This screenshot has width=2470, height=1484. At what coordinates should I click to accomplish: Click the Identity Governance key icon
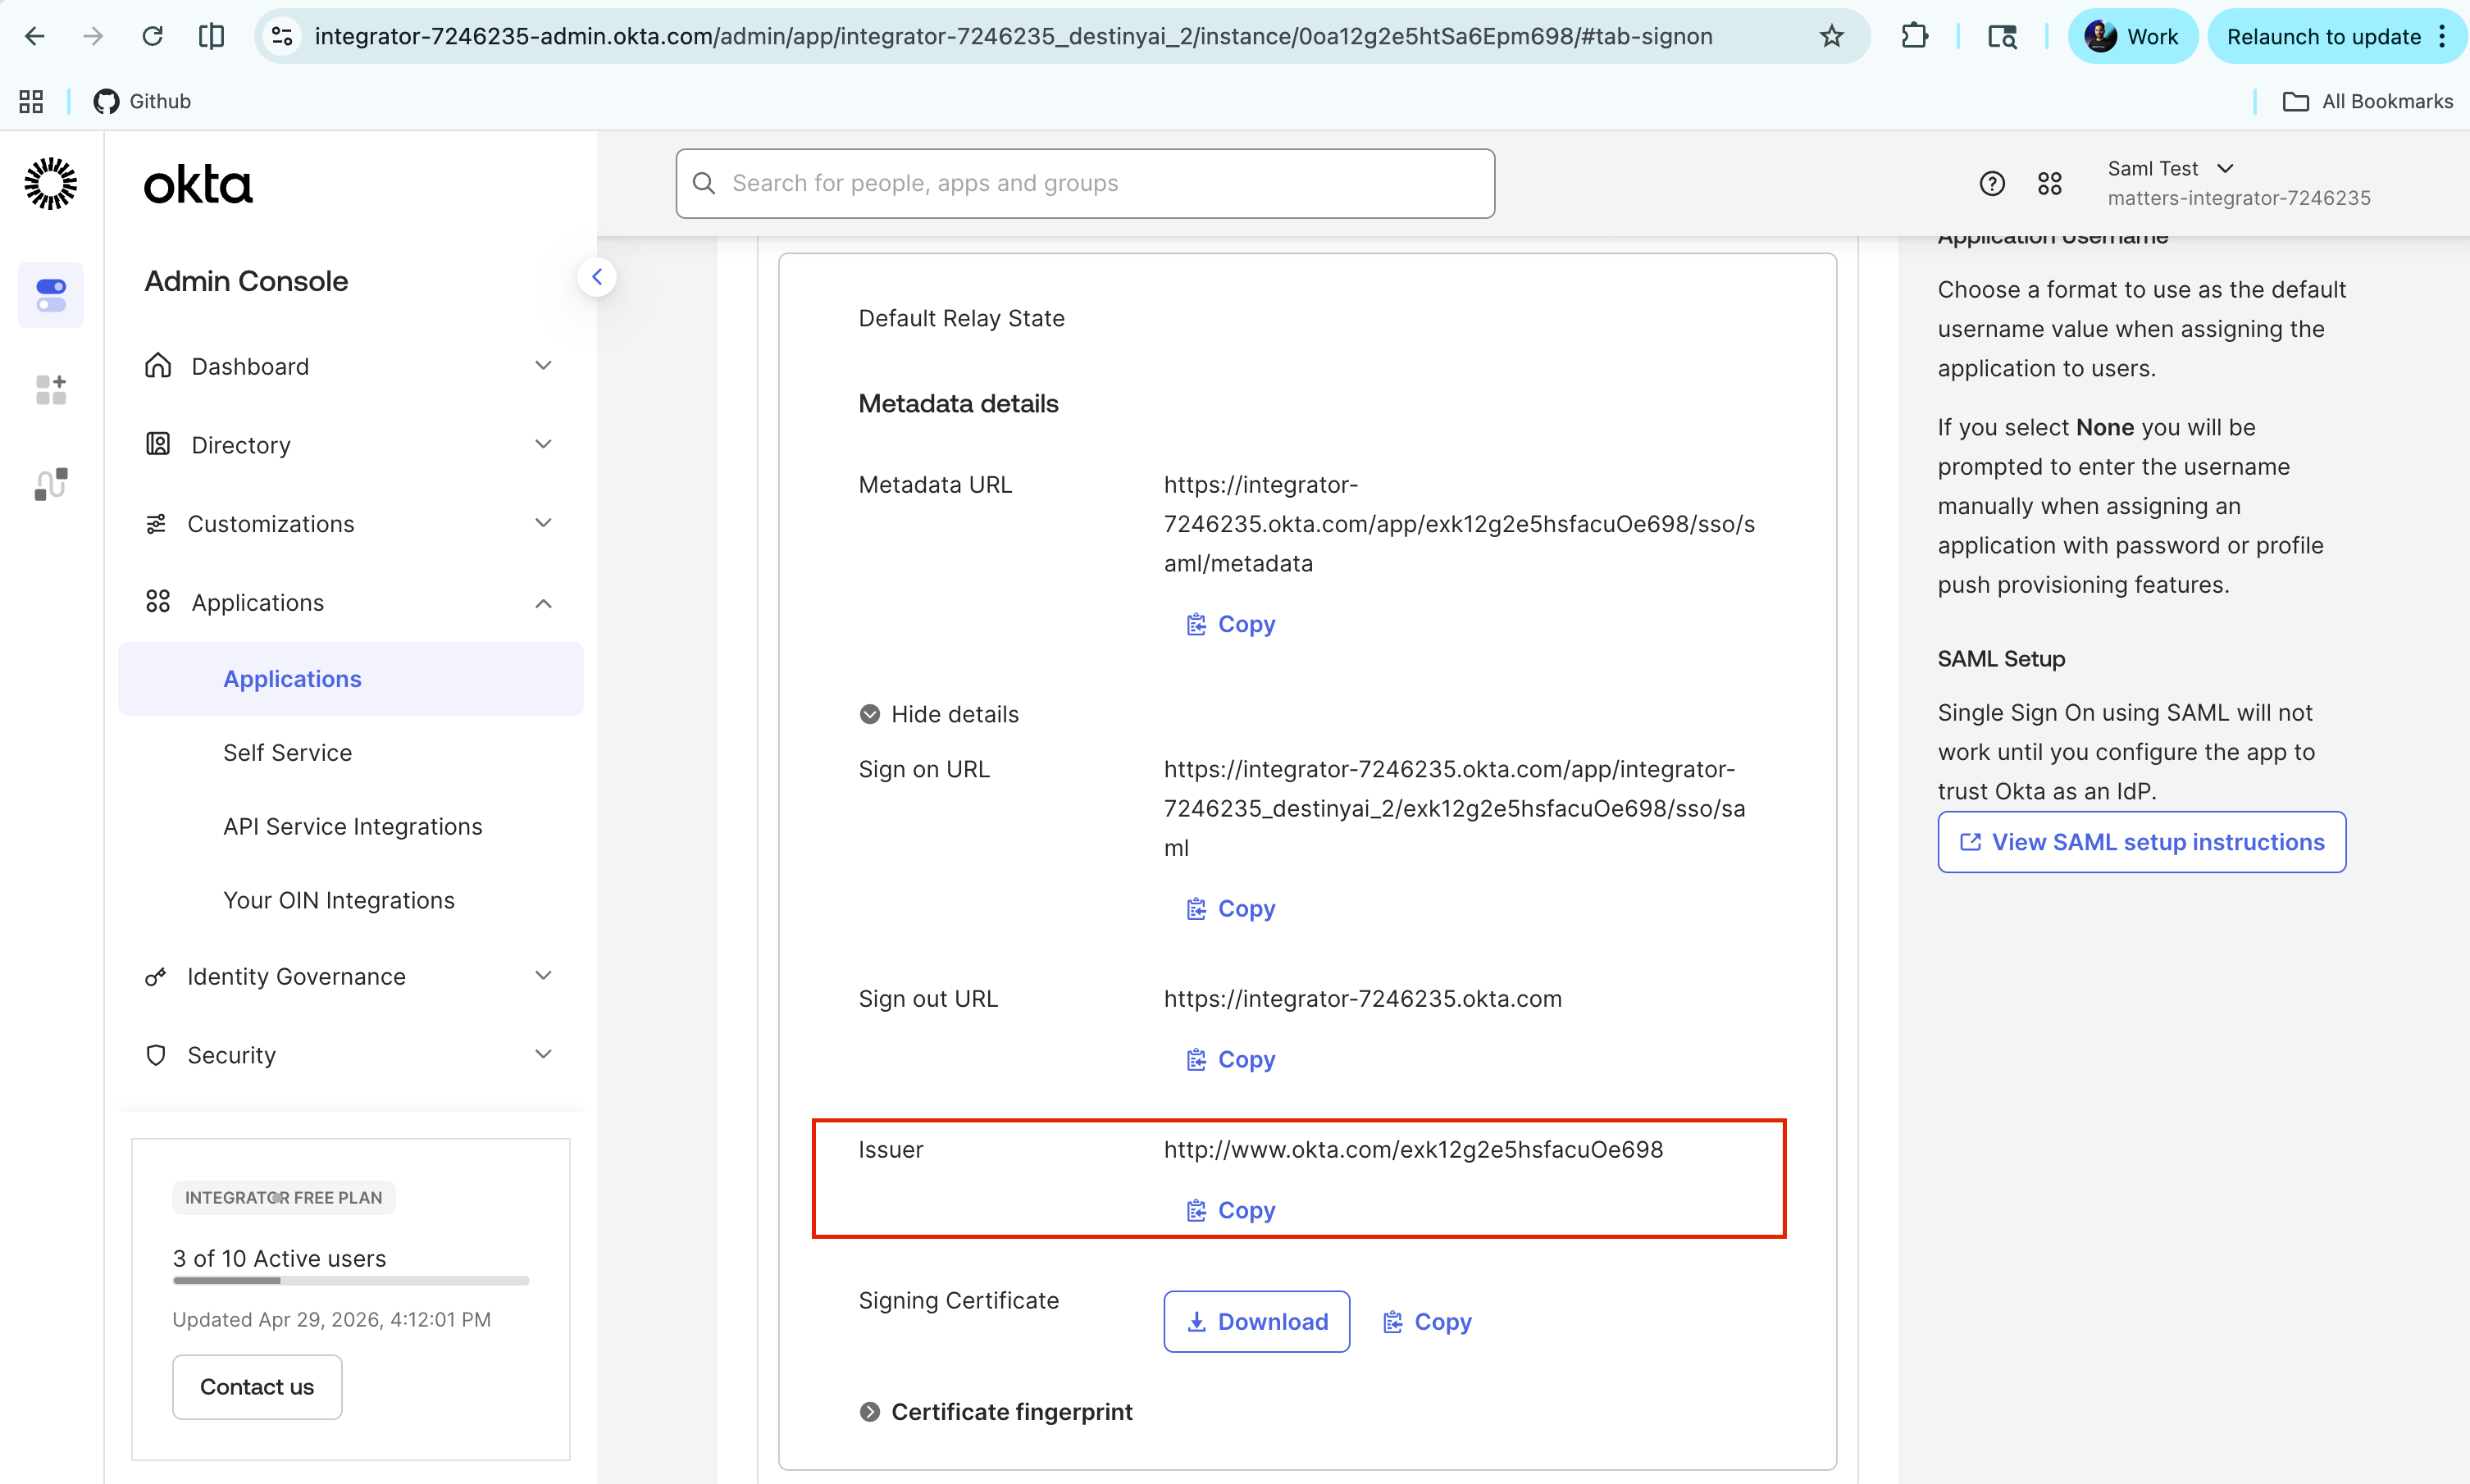(156, 977)
